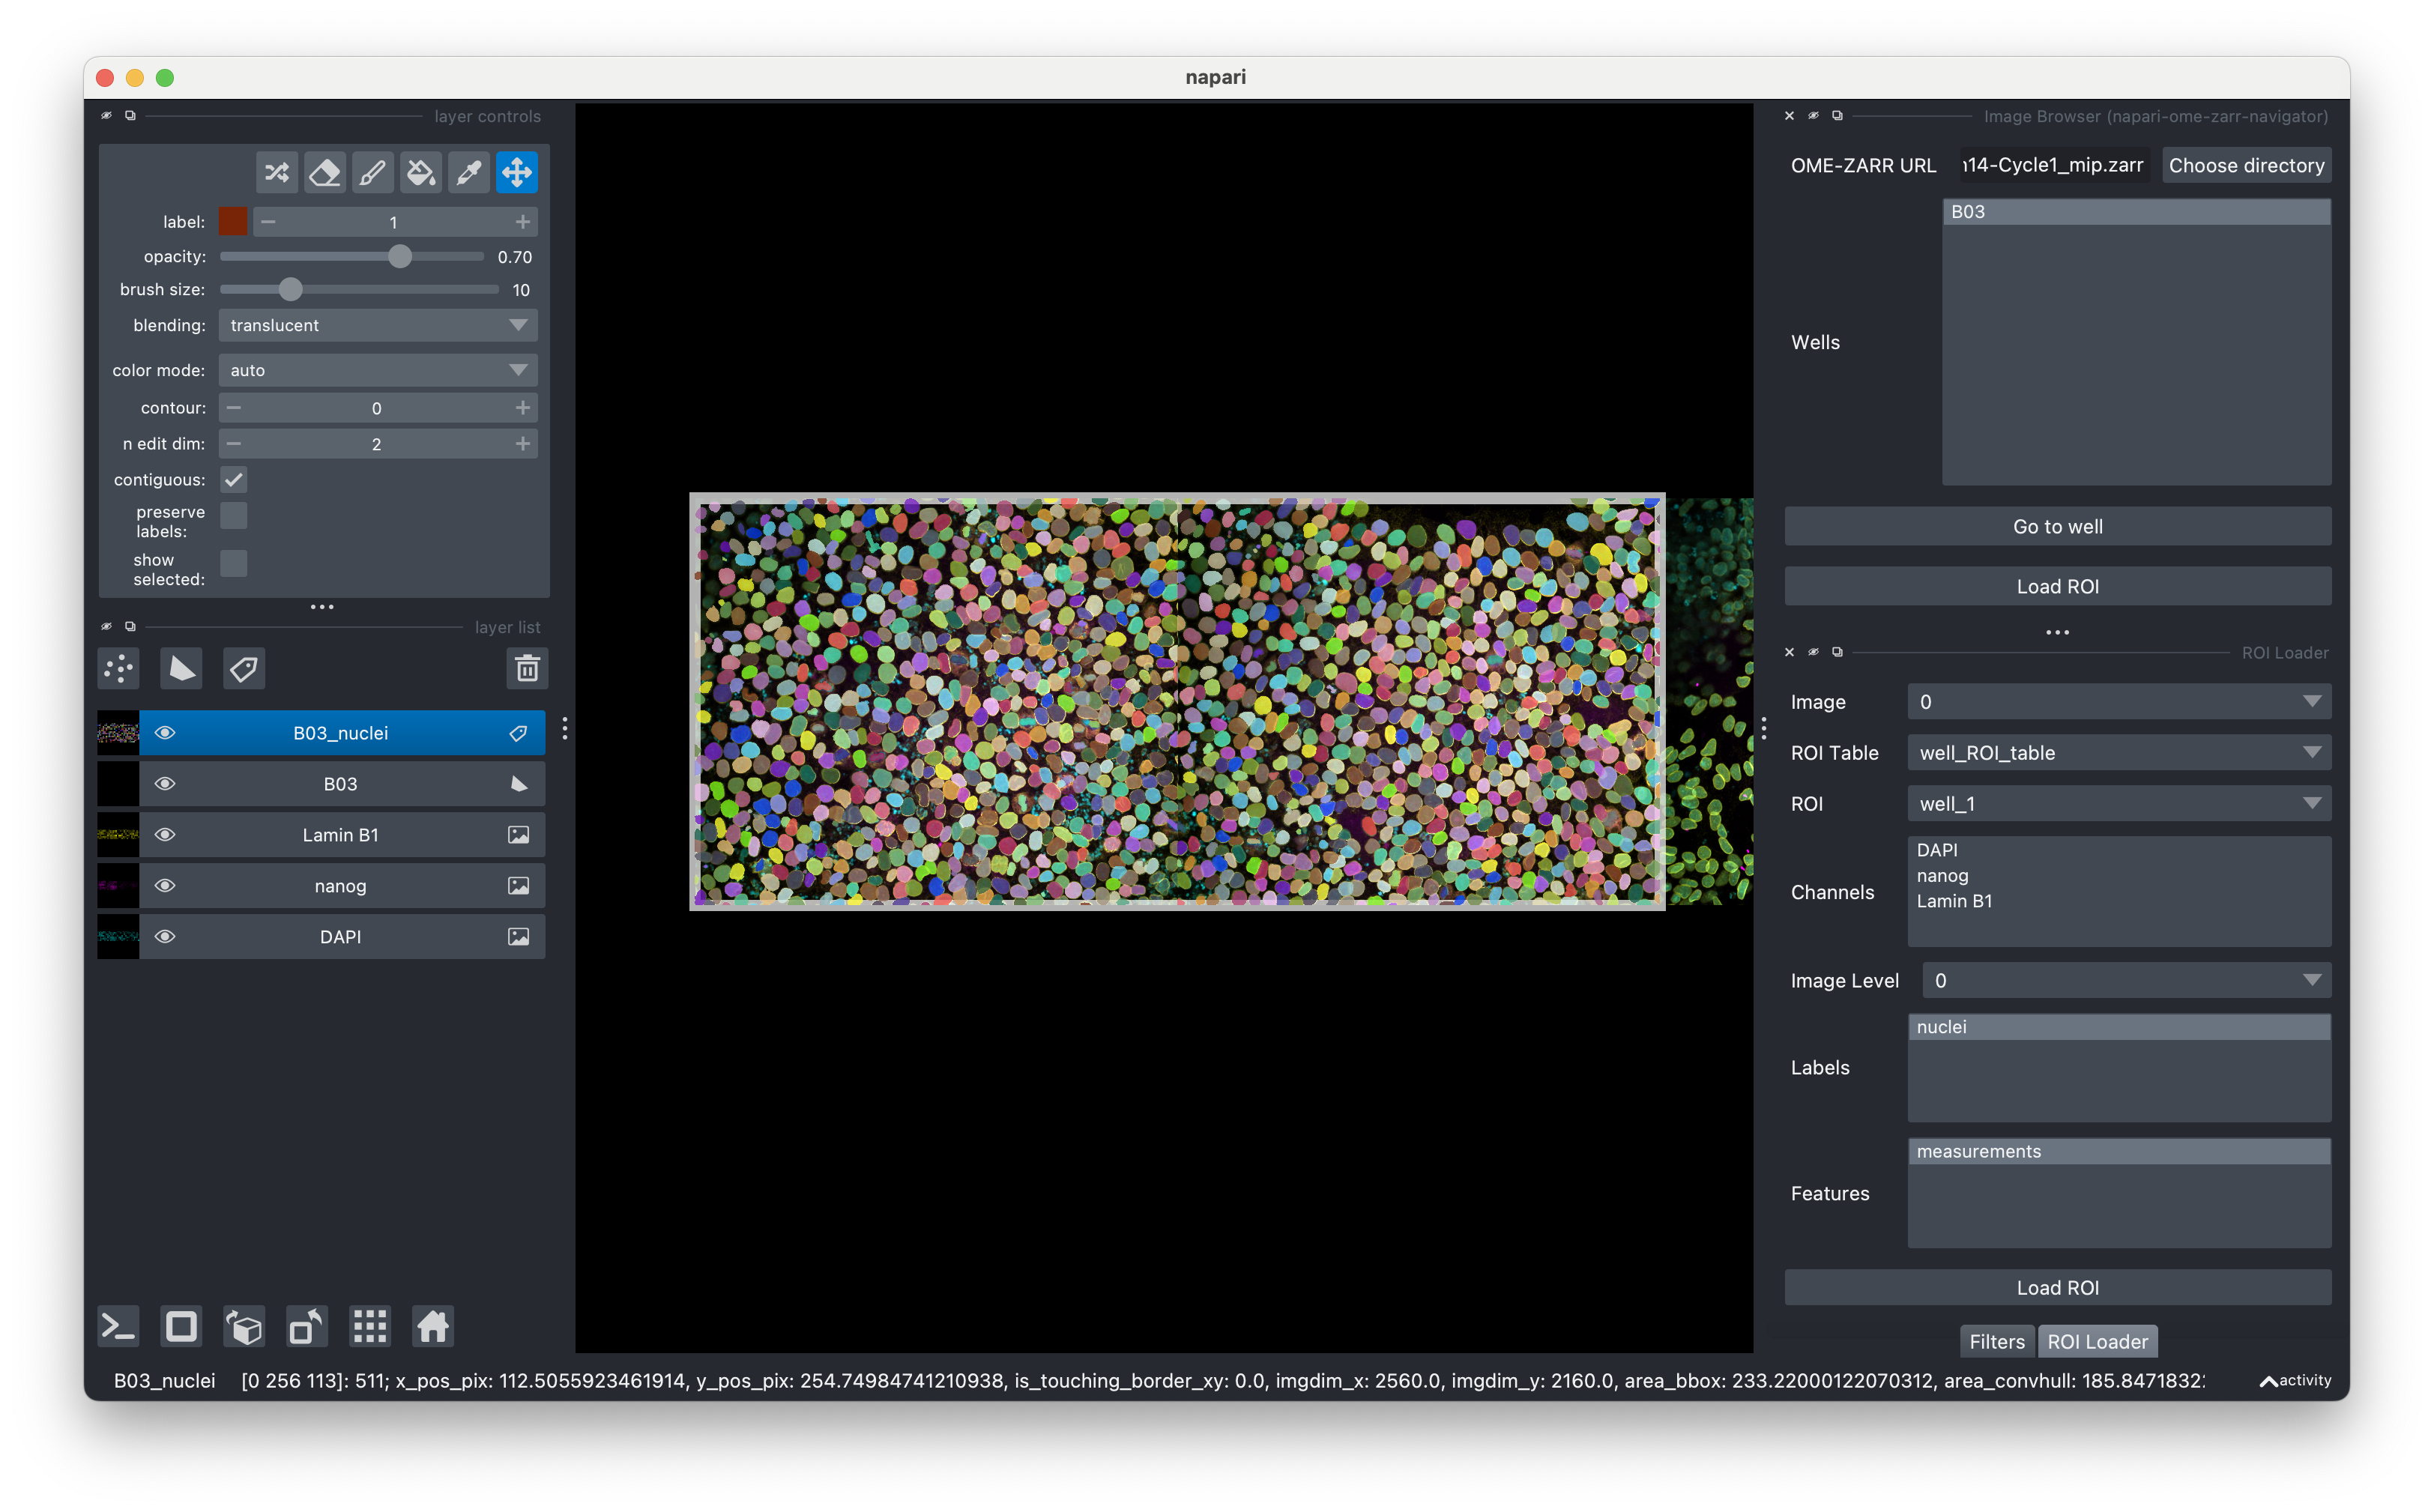Float the layer list panel
This screenshot has height=1512, width=2434.
[x=130, y=627]
